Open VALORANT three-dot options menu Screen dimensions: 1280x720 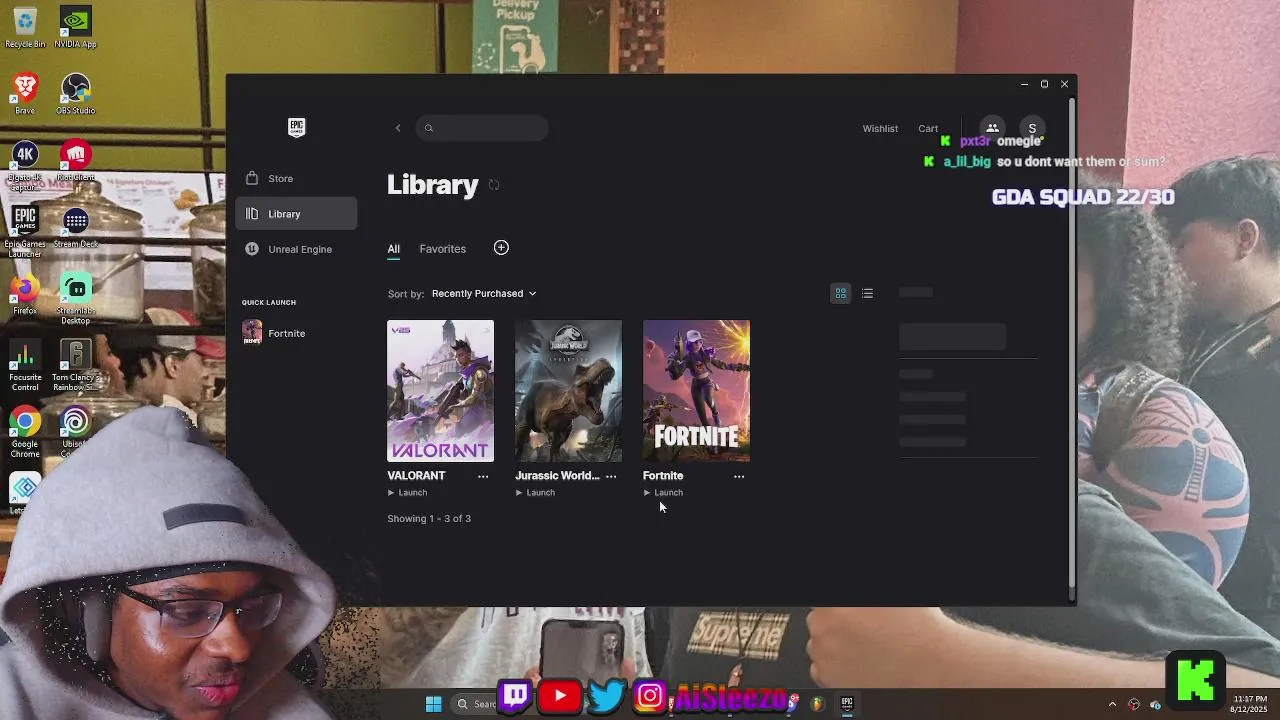tap(483, 476)
